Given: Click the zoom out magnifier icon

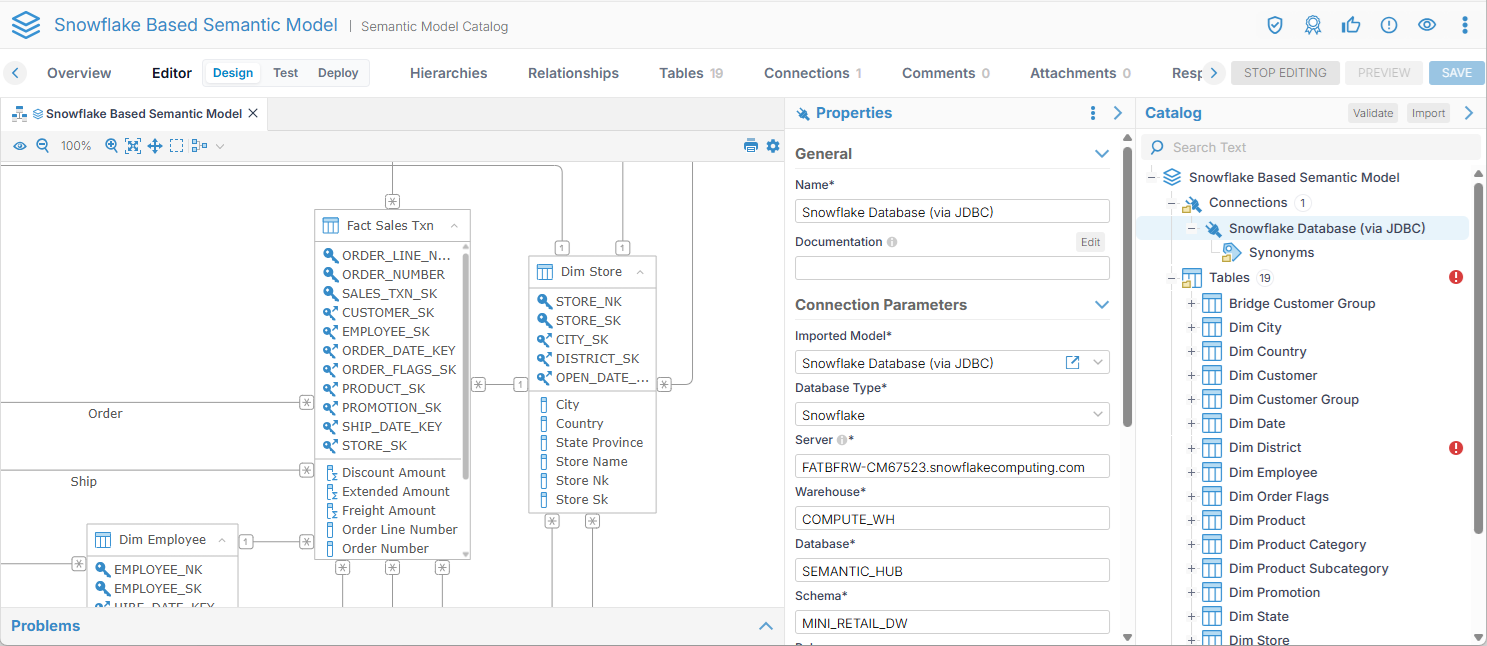Looking at the screenshot, I should [43, 146].
